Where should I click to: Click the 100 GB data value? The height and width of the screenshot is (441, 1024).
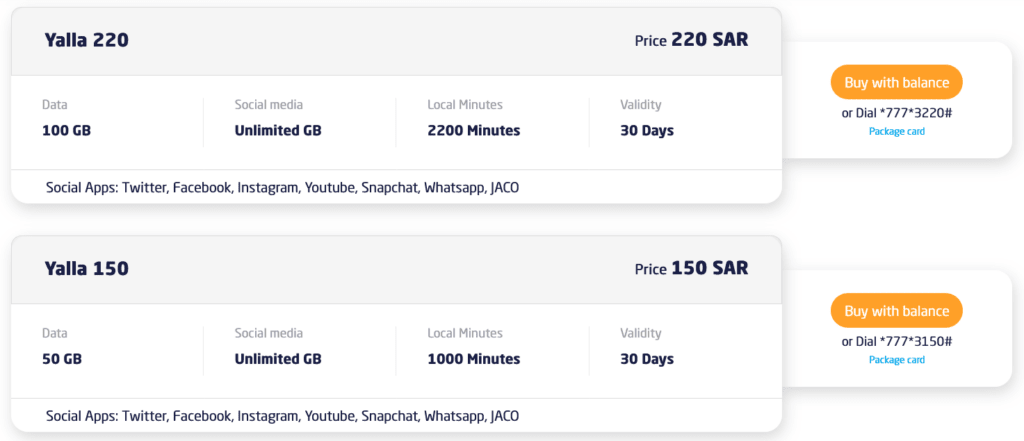point(67,130)
